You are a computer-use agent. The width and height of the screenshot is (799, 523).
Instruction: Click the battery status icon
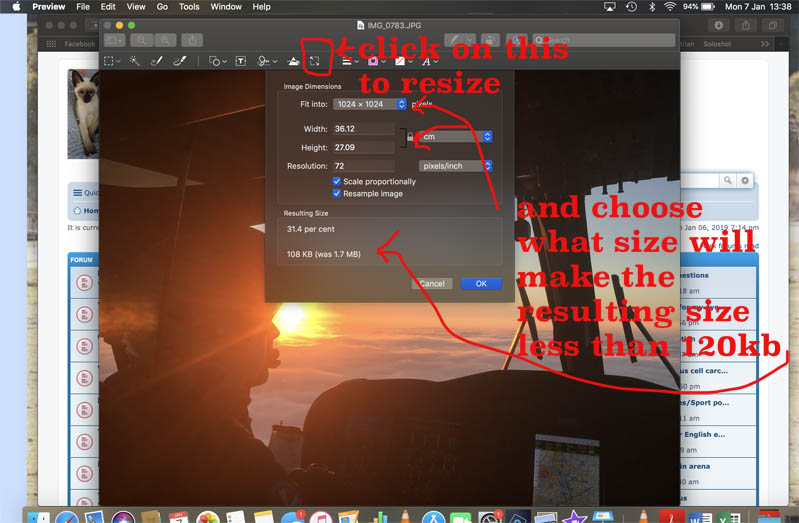(708, 7)
